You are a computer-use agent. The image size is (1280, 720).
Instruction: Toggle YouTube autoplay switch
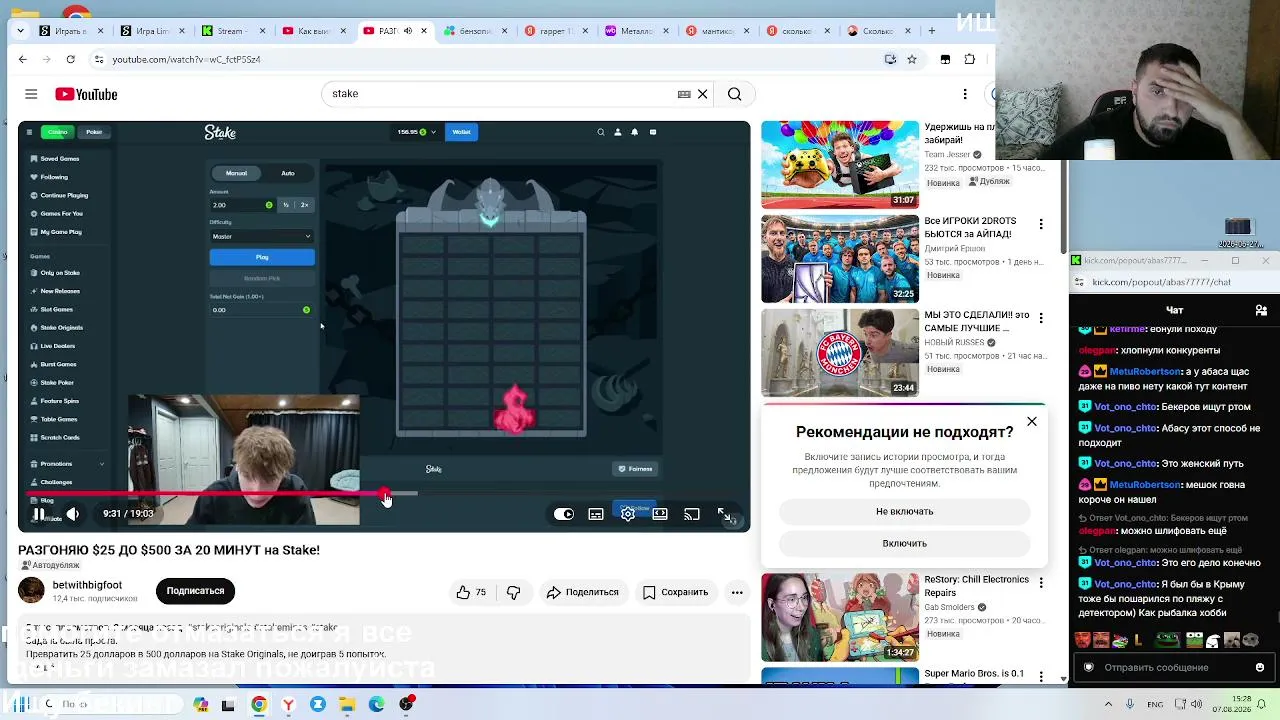564,514
